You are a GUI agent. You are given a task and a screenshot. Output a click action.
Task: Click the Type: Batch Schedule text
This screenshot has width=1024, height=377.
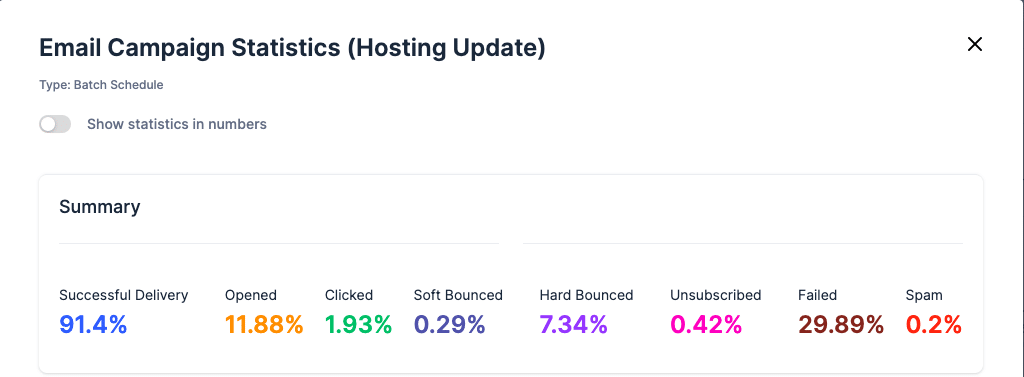click(x=101, y=85)
